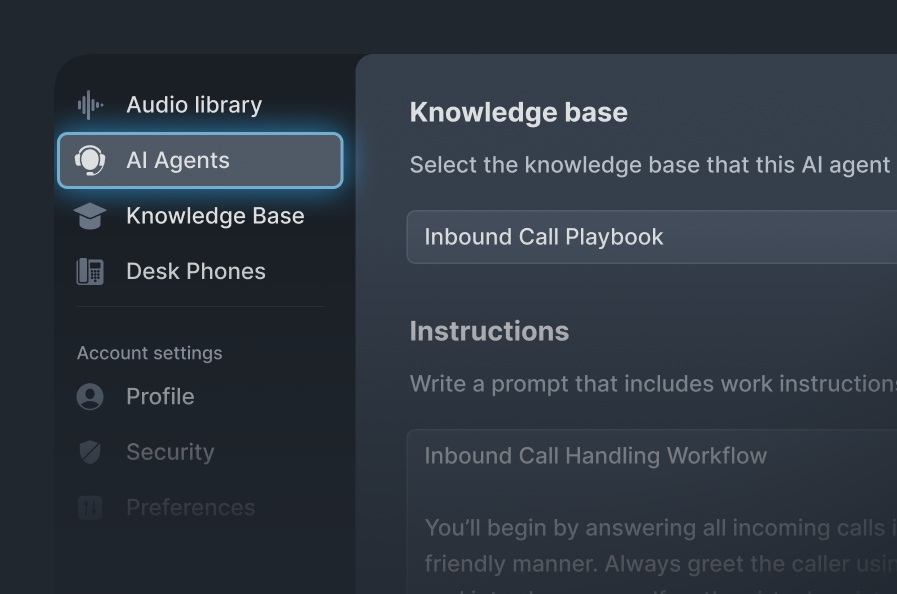Click the Security shield icon

[x=91, y=452]
